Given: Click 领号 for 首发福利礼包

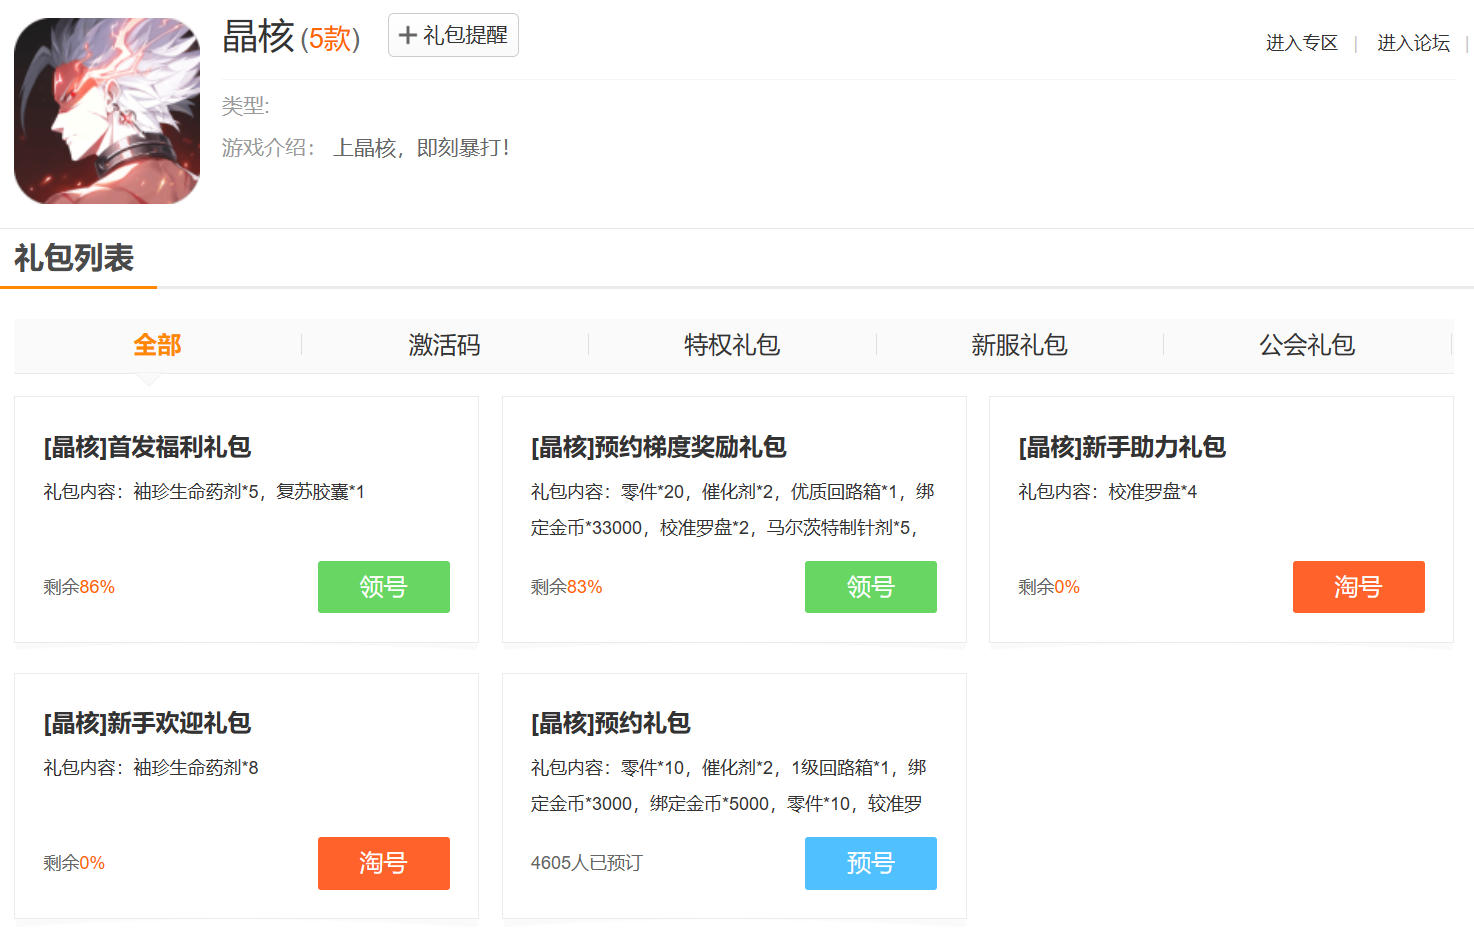Looking at the screenshot, I should [383, 587].
